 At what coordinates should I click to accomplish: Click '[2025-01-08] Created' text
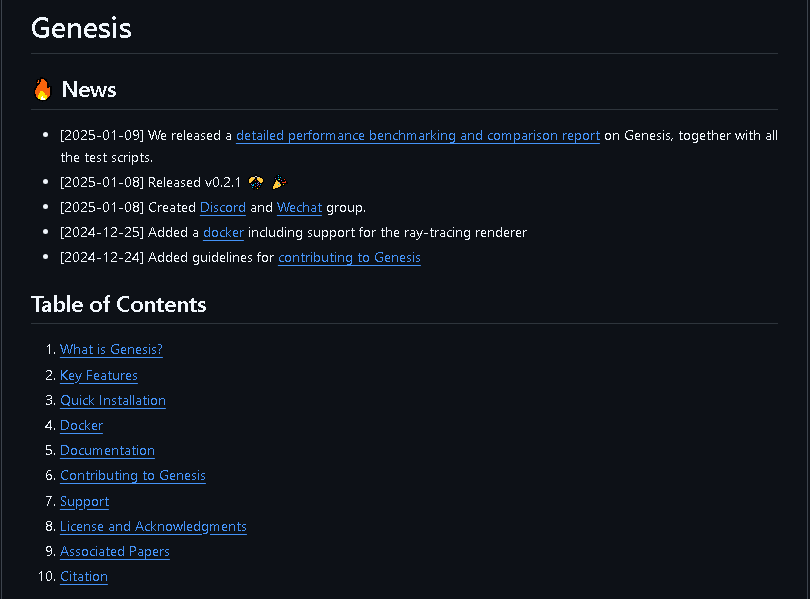click(128, 208)
